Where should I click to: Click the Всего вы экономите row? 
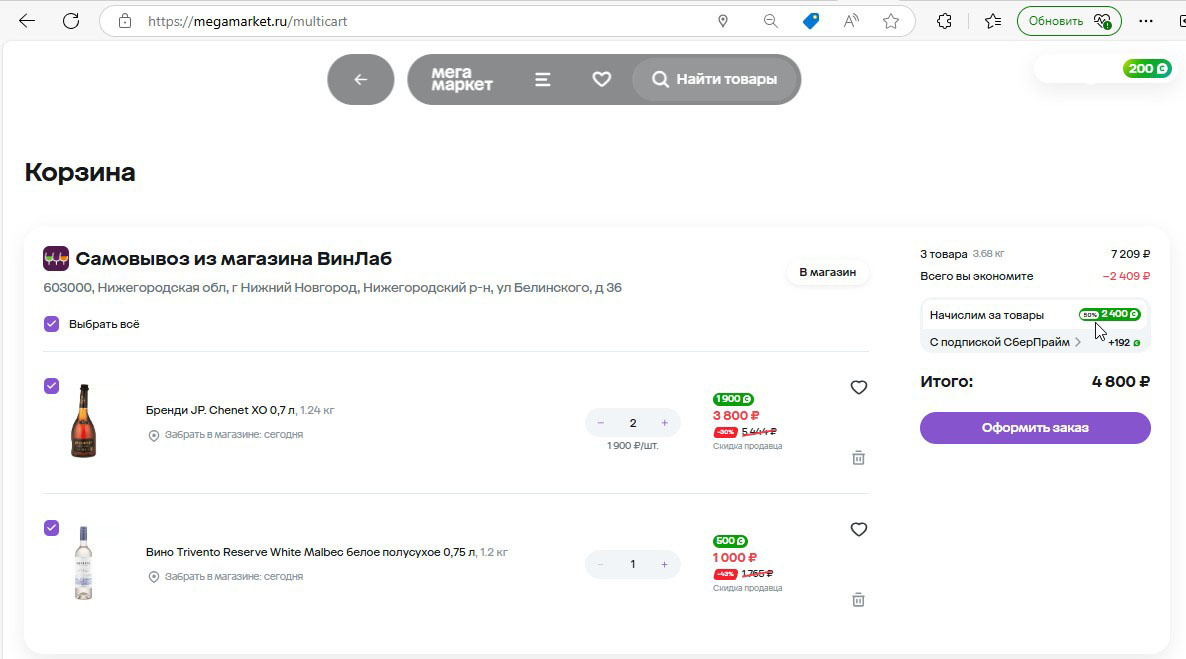click(x=1035, y=276)
